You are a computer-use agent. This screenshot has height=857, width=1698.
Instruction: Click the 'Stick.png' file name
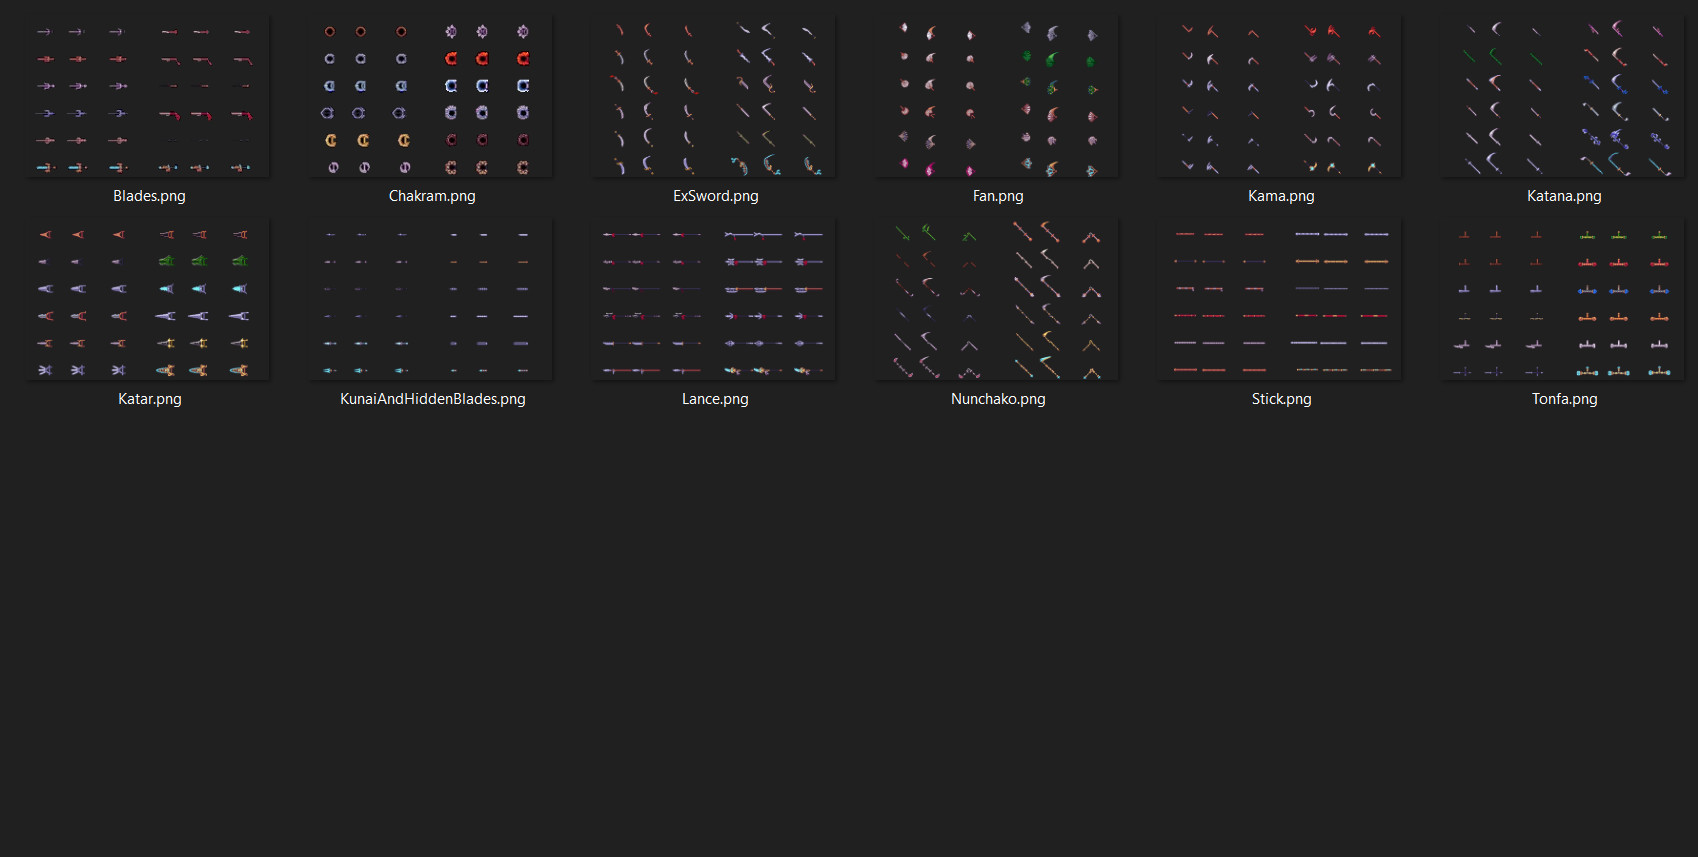[x=1281, y=399]
